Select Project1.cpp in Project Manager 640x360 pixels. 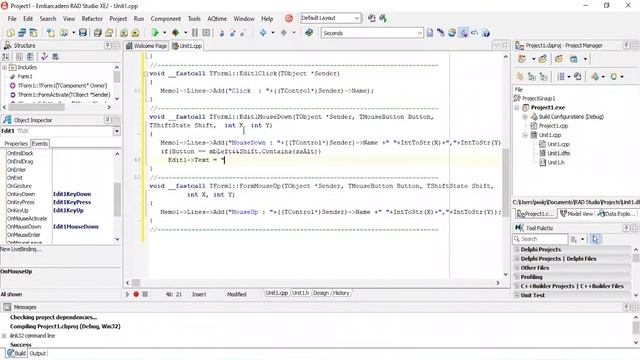click(553, 126)
